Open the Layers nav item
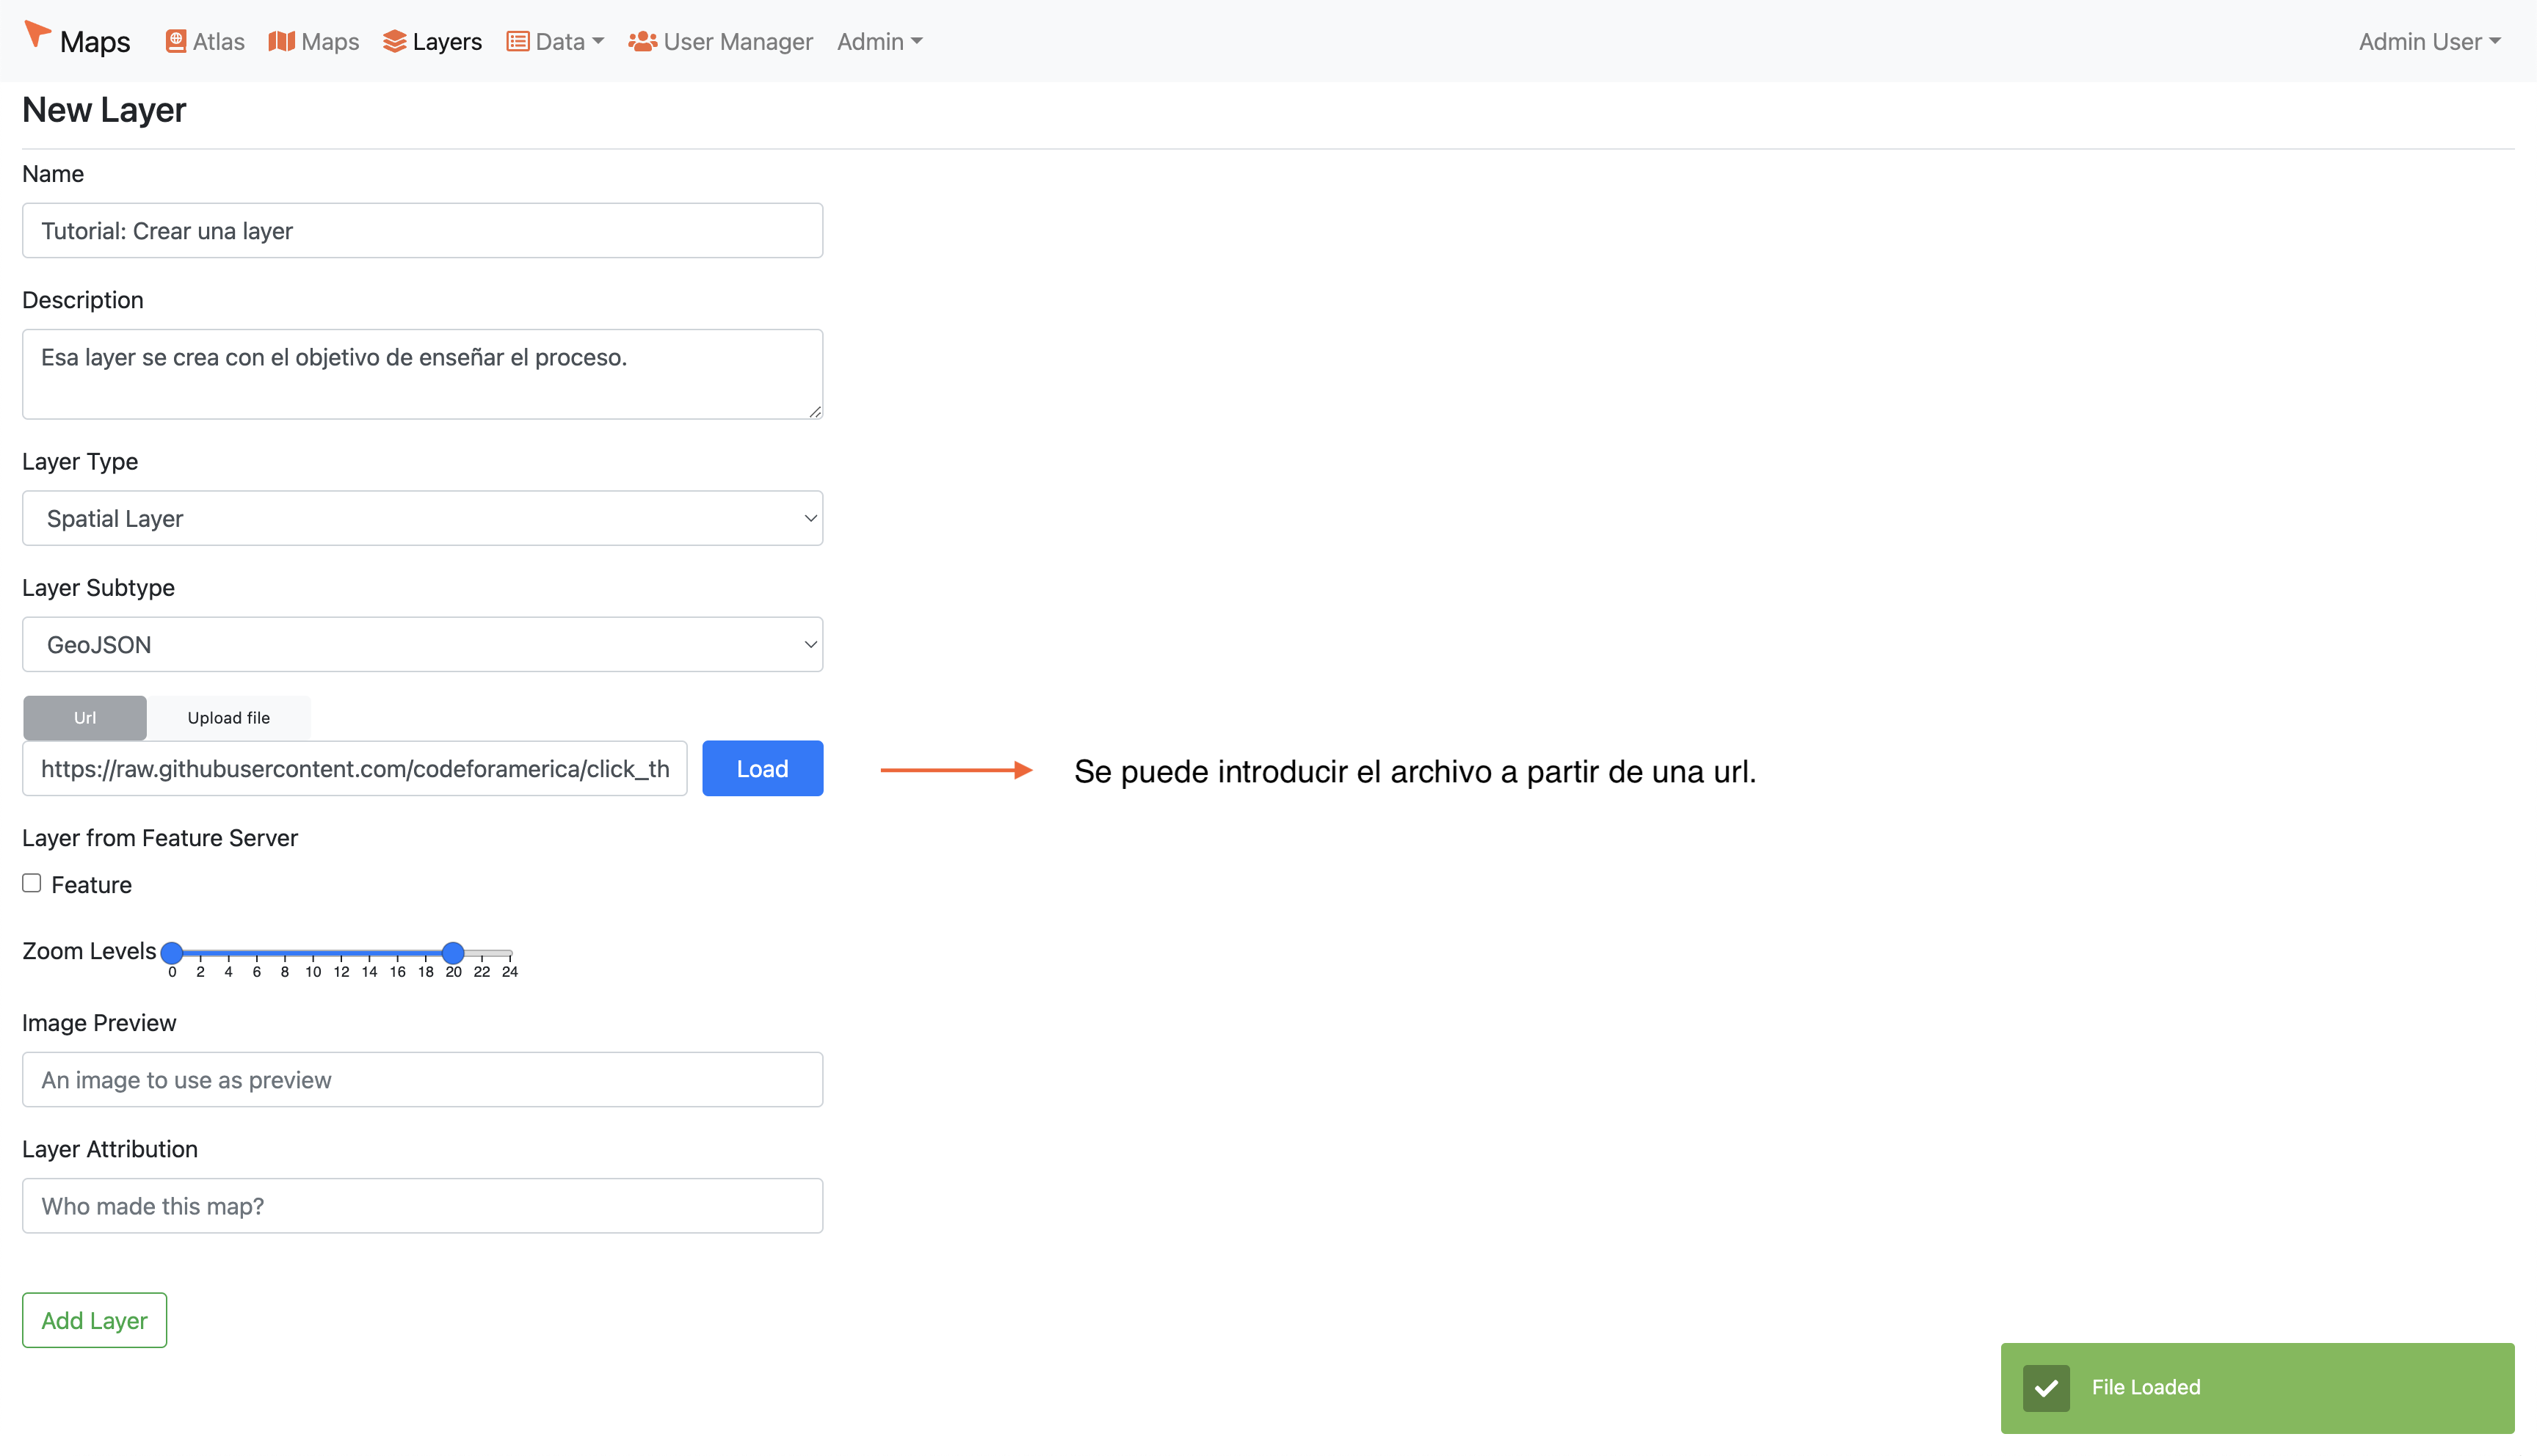Viewport: 2537px width, 1456px height. [432, 41]
